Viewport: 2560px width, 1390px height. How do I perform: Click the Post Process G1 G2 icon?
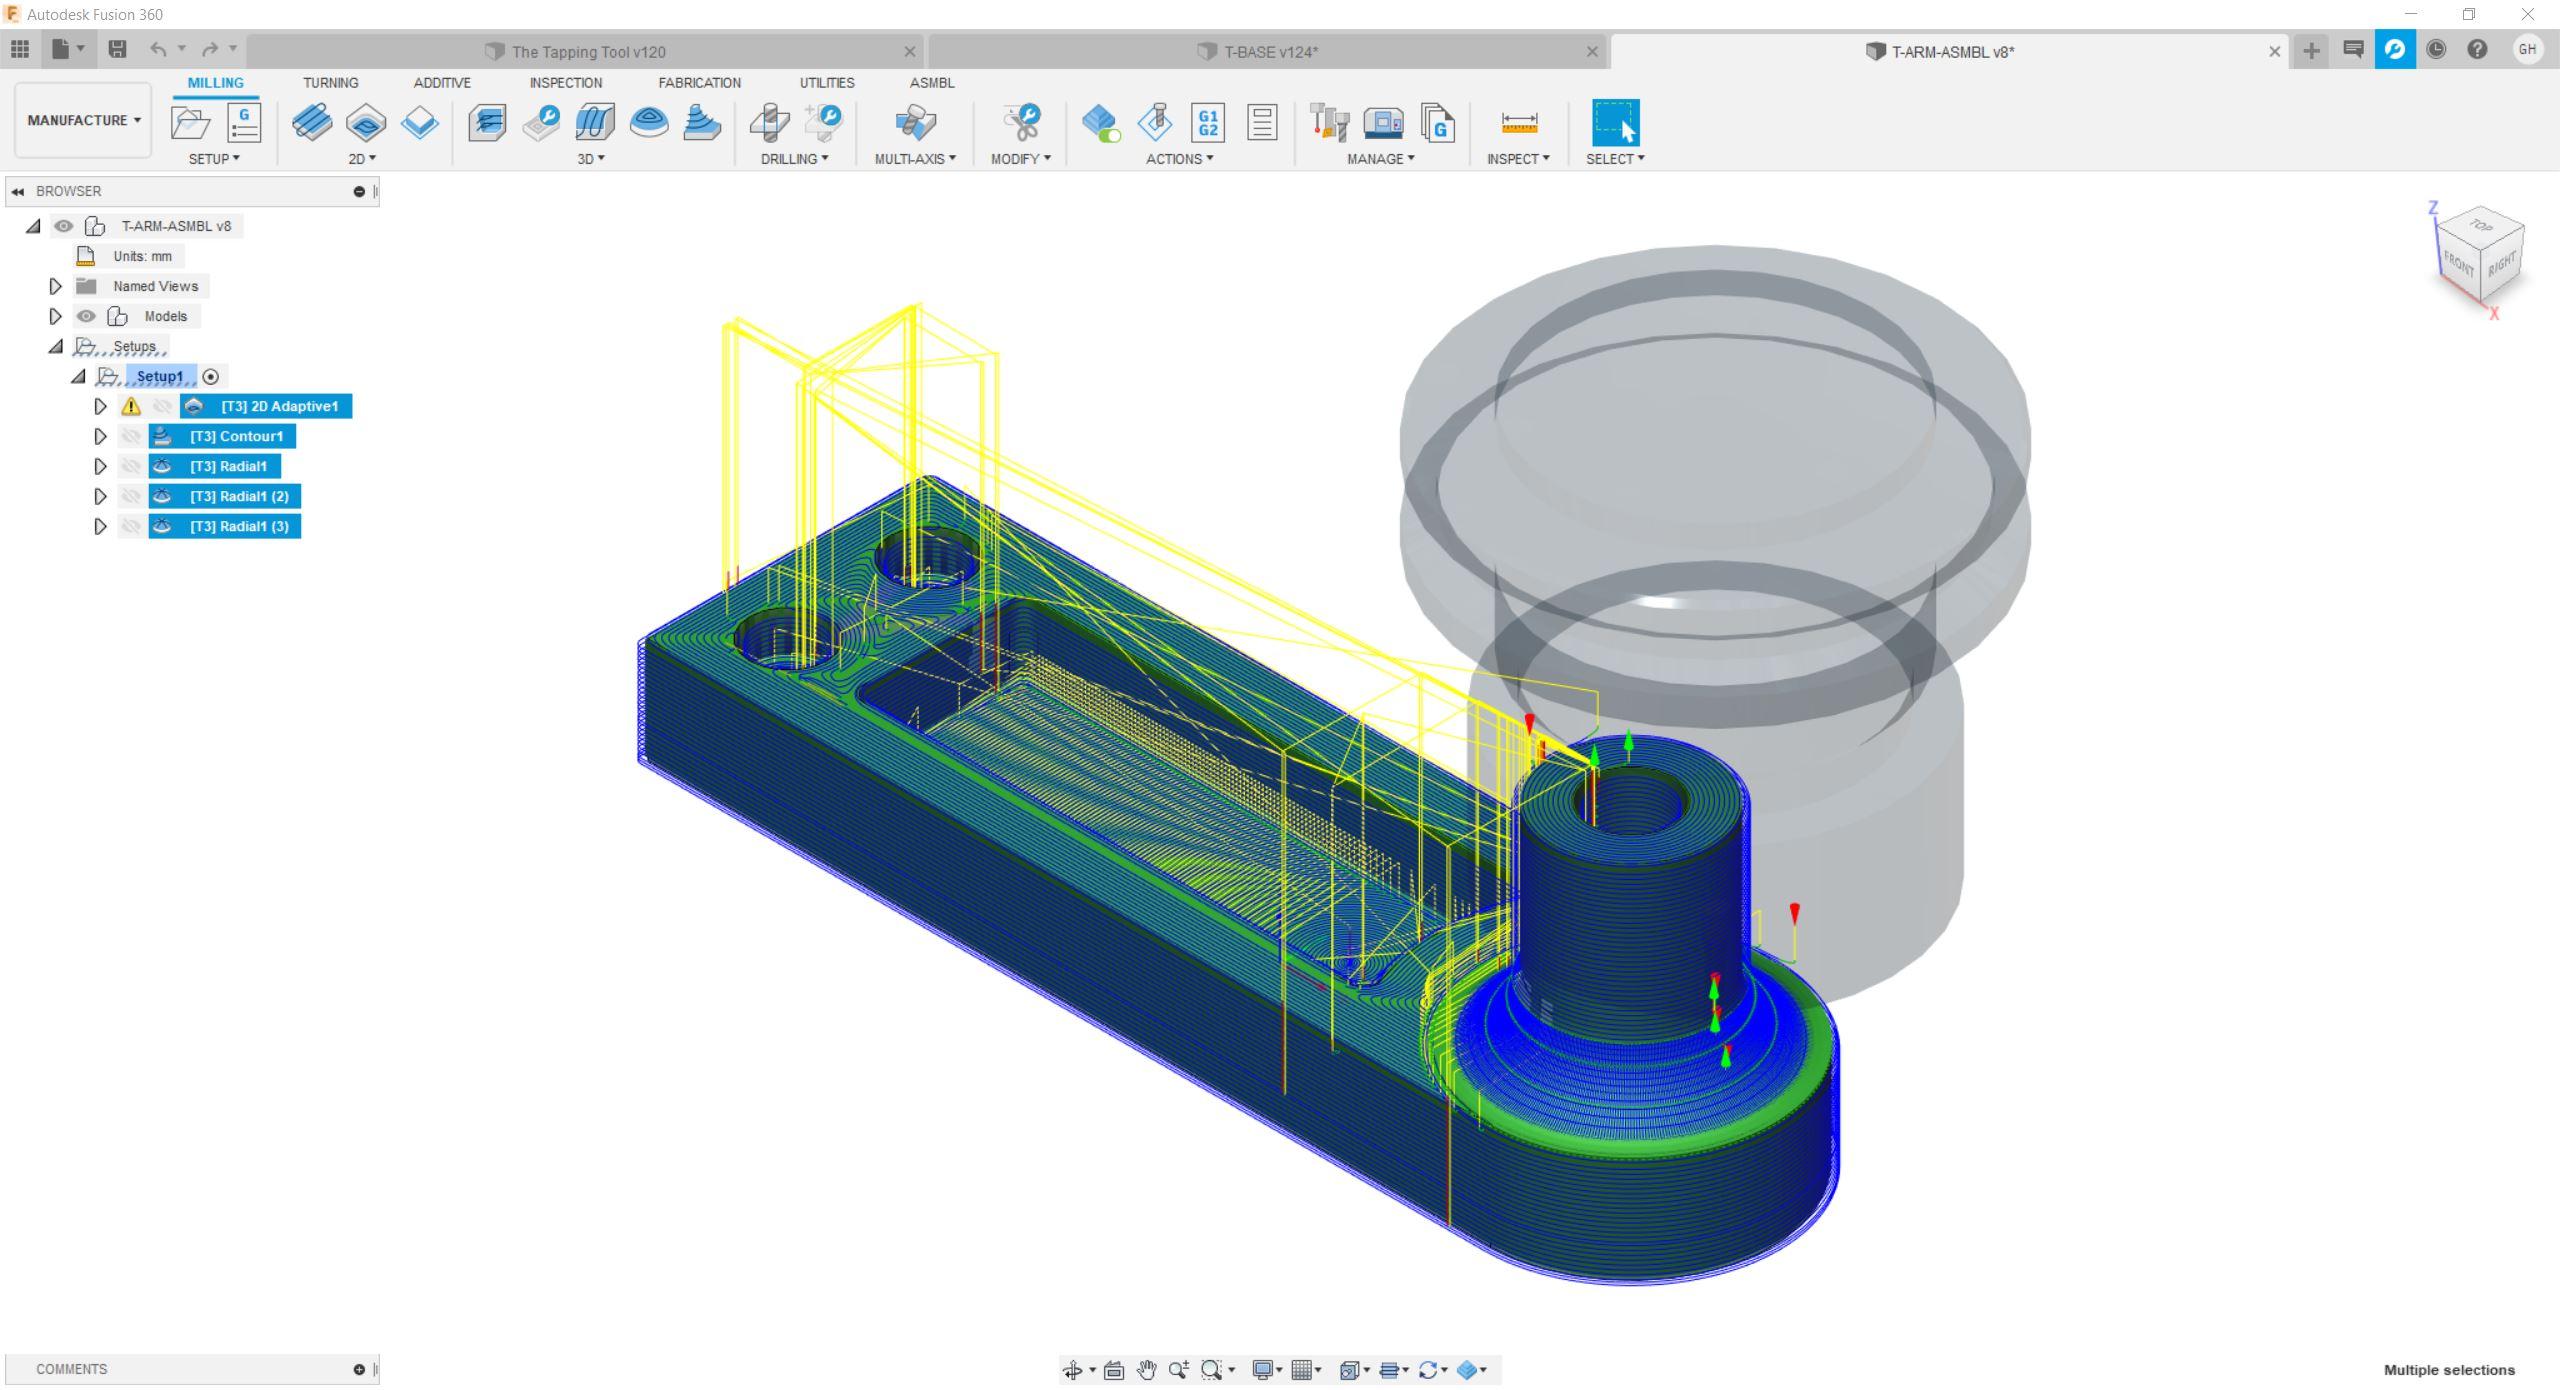tap(1208, 123)
